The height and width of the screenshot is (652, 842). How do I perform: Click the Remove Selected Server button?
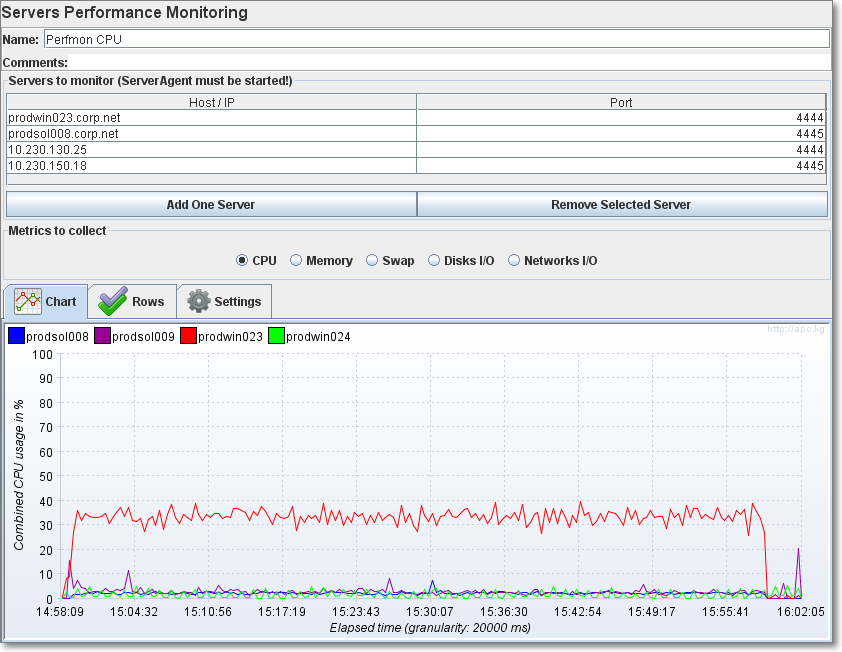coord(622,205)
